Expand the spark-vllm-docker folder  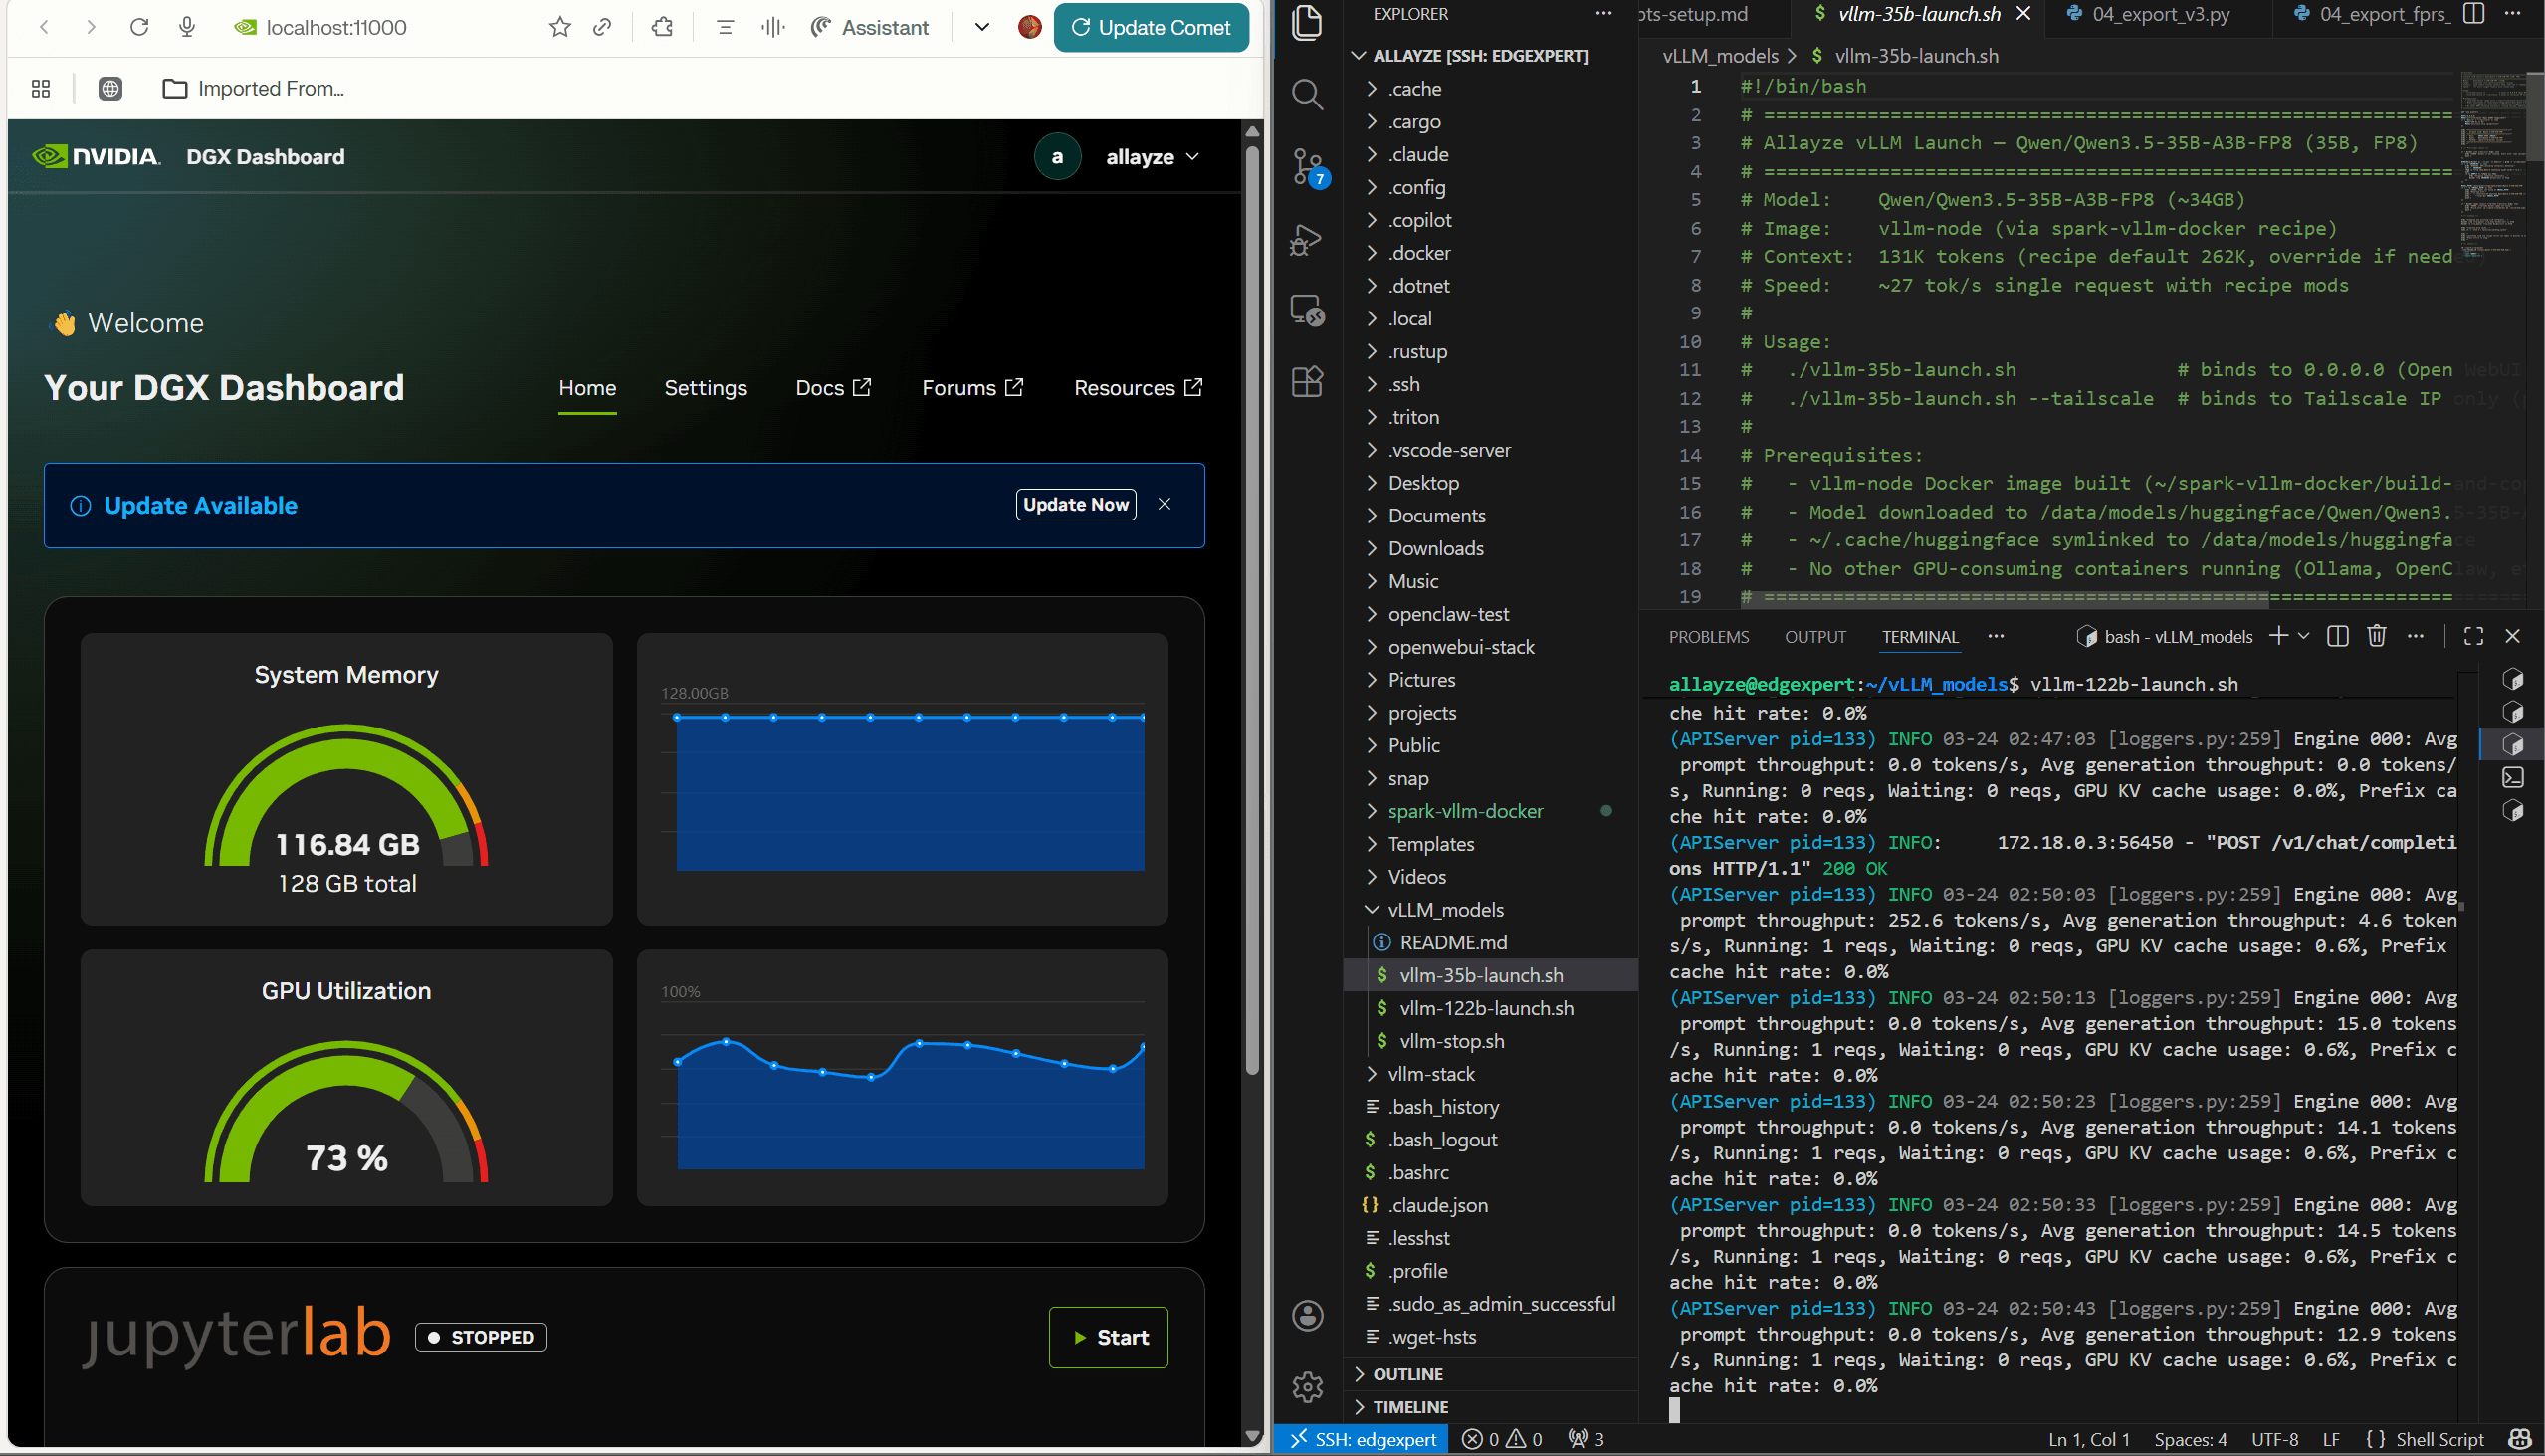point(1490,811)
